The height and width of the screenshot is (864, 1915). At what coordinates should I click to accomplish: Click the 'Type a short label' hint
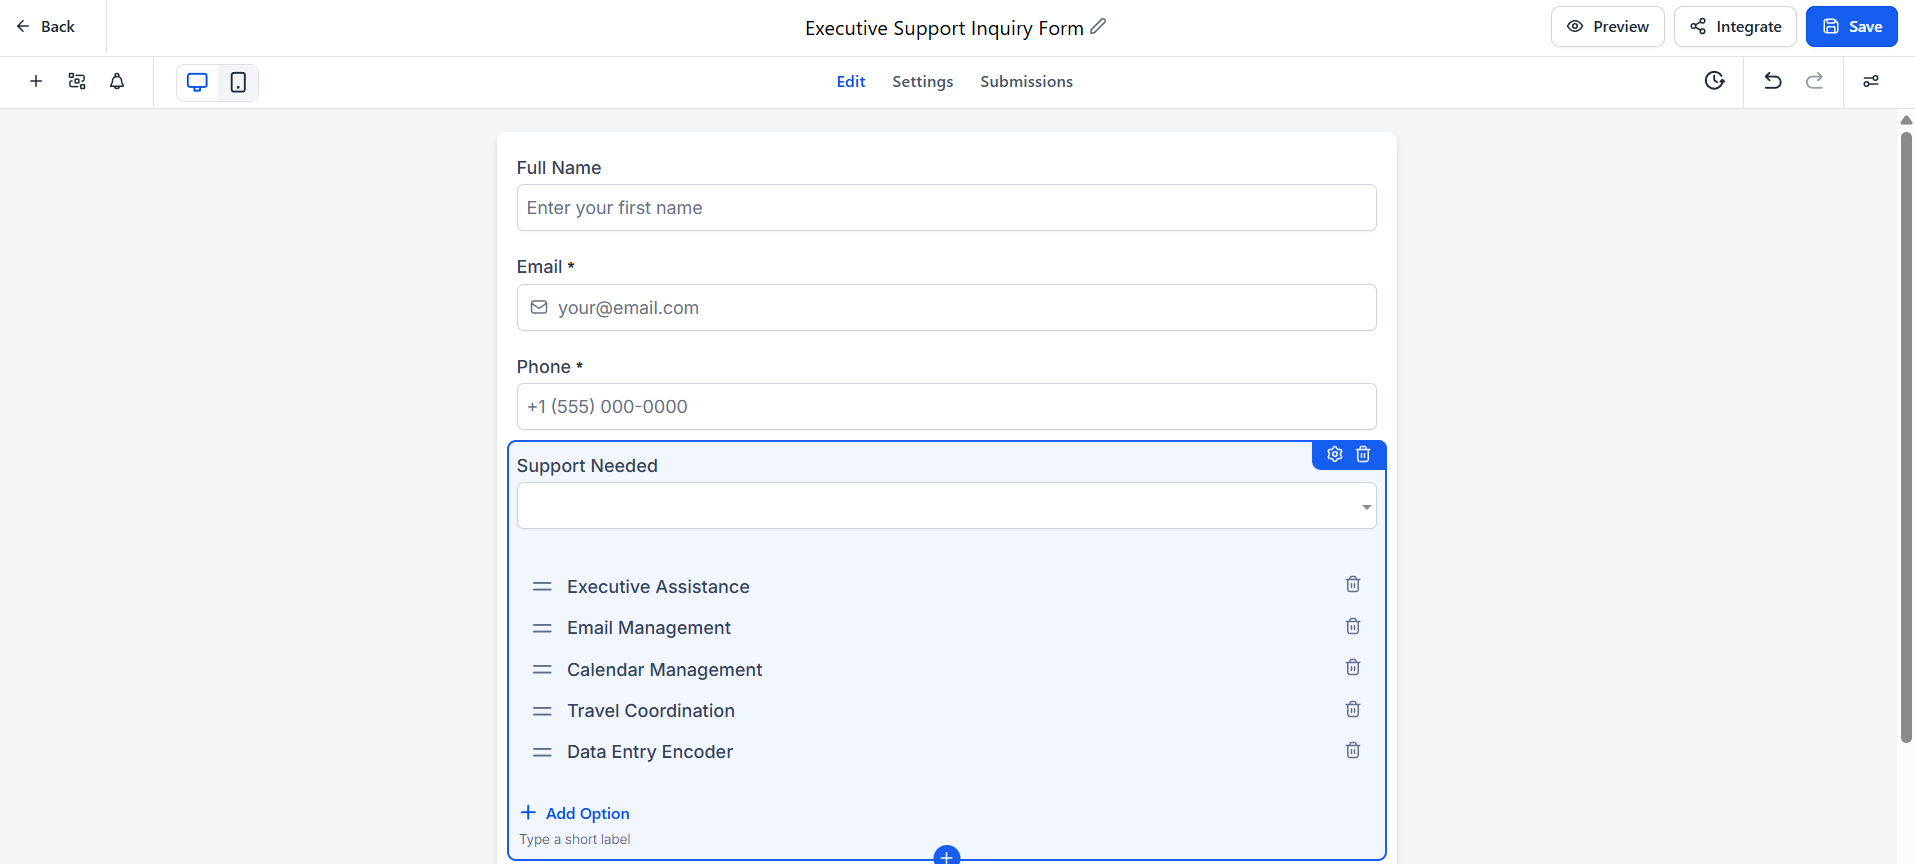[x=575, y=840]
